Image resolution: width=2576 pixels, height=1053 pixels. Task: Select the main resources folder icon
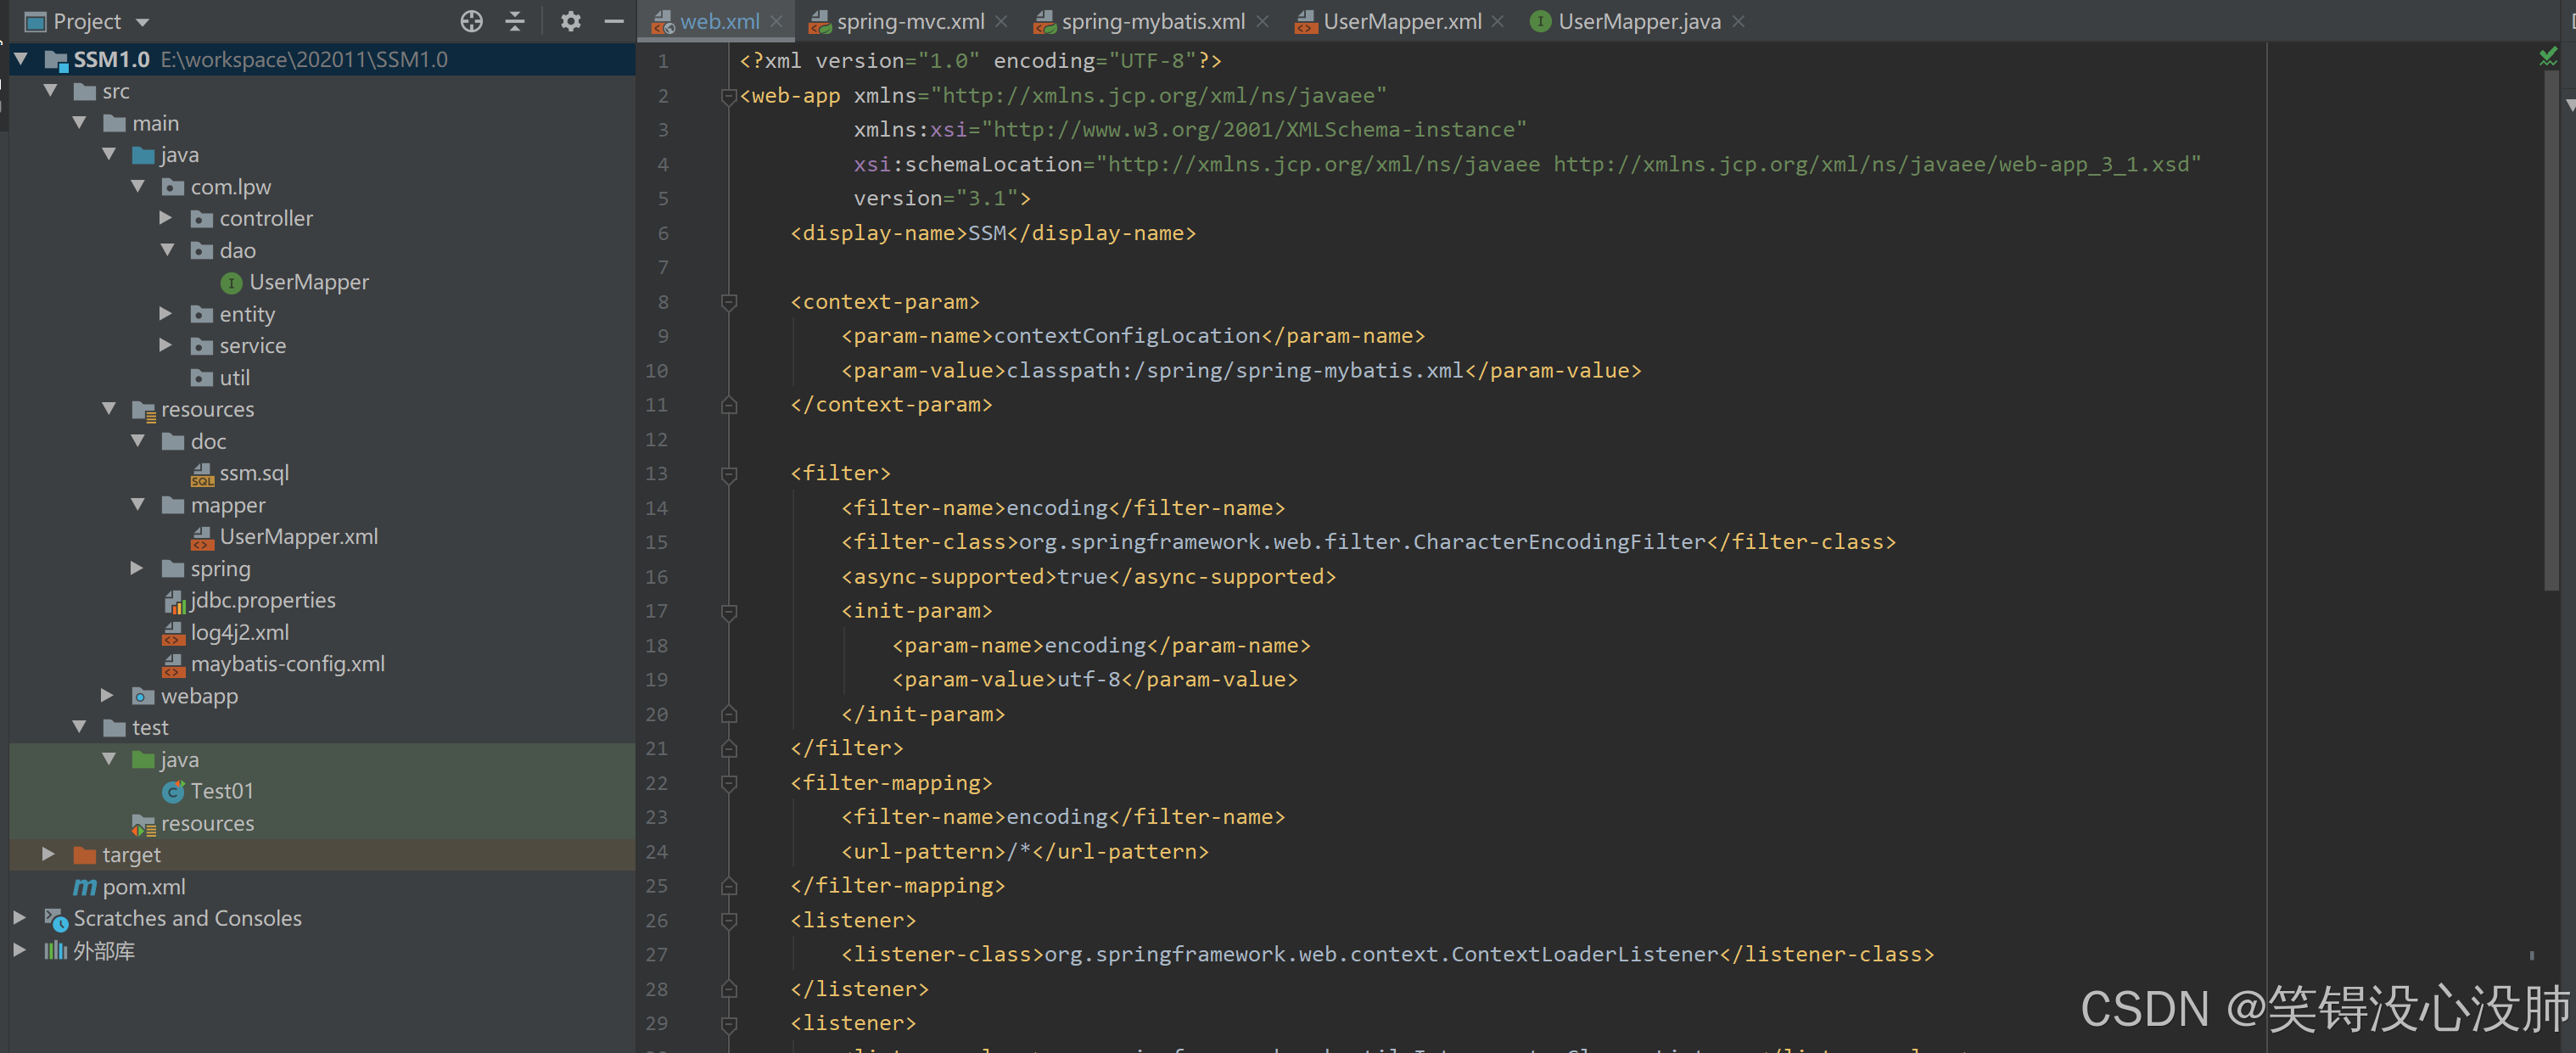click(x=144, y=410)
